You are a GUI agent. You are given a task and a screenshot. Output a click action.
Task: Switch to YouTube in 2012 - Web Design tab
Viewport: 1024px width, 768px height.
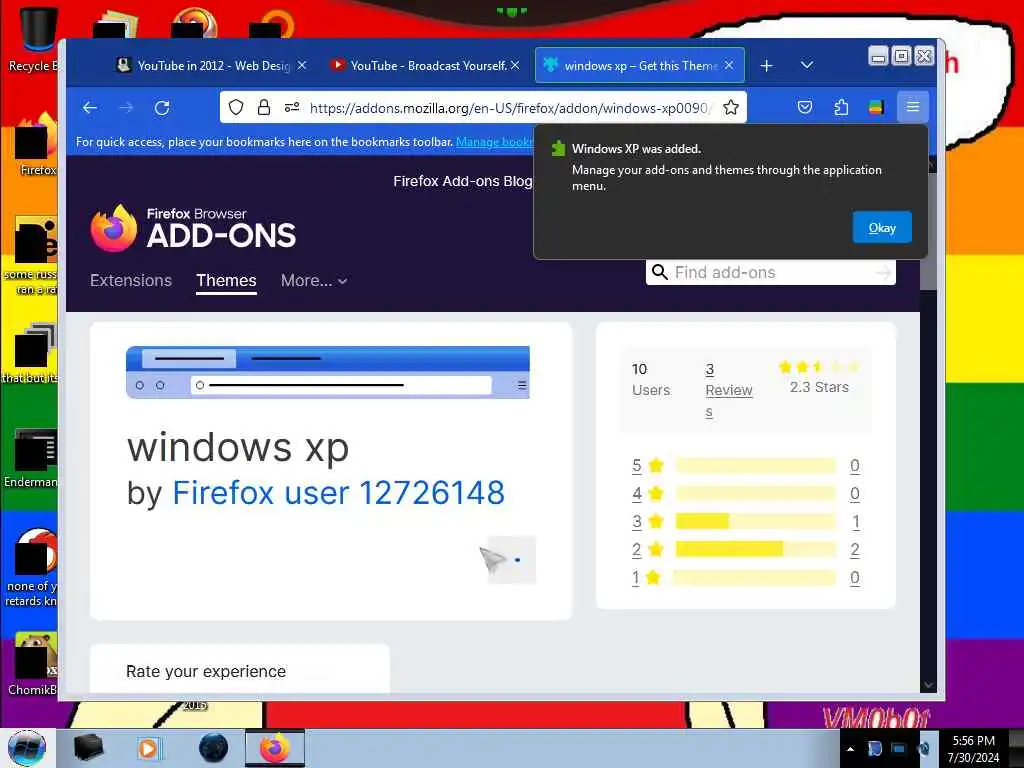pos(211,65)
